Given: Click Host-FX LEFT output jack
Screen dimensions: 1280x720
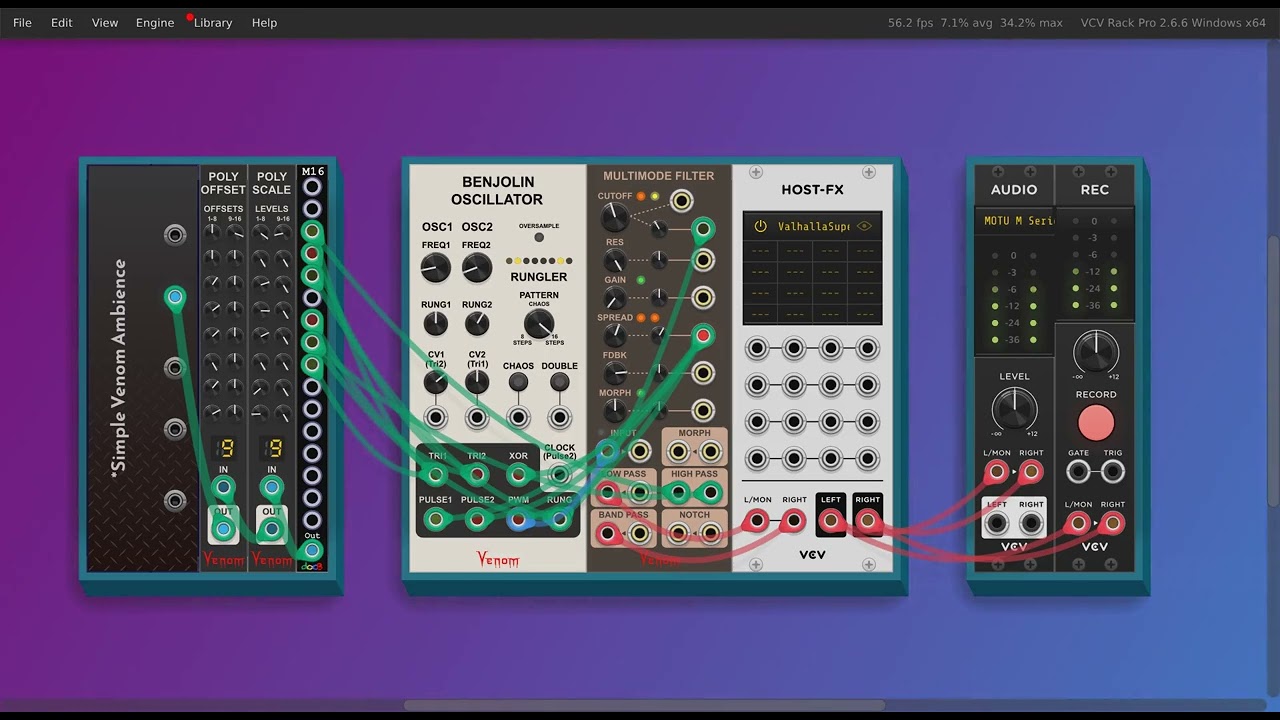Looking at the screenshot, I should 831,520.
